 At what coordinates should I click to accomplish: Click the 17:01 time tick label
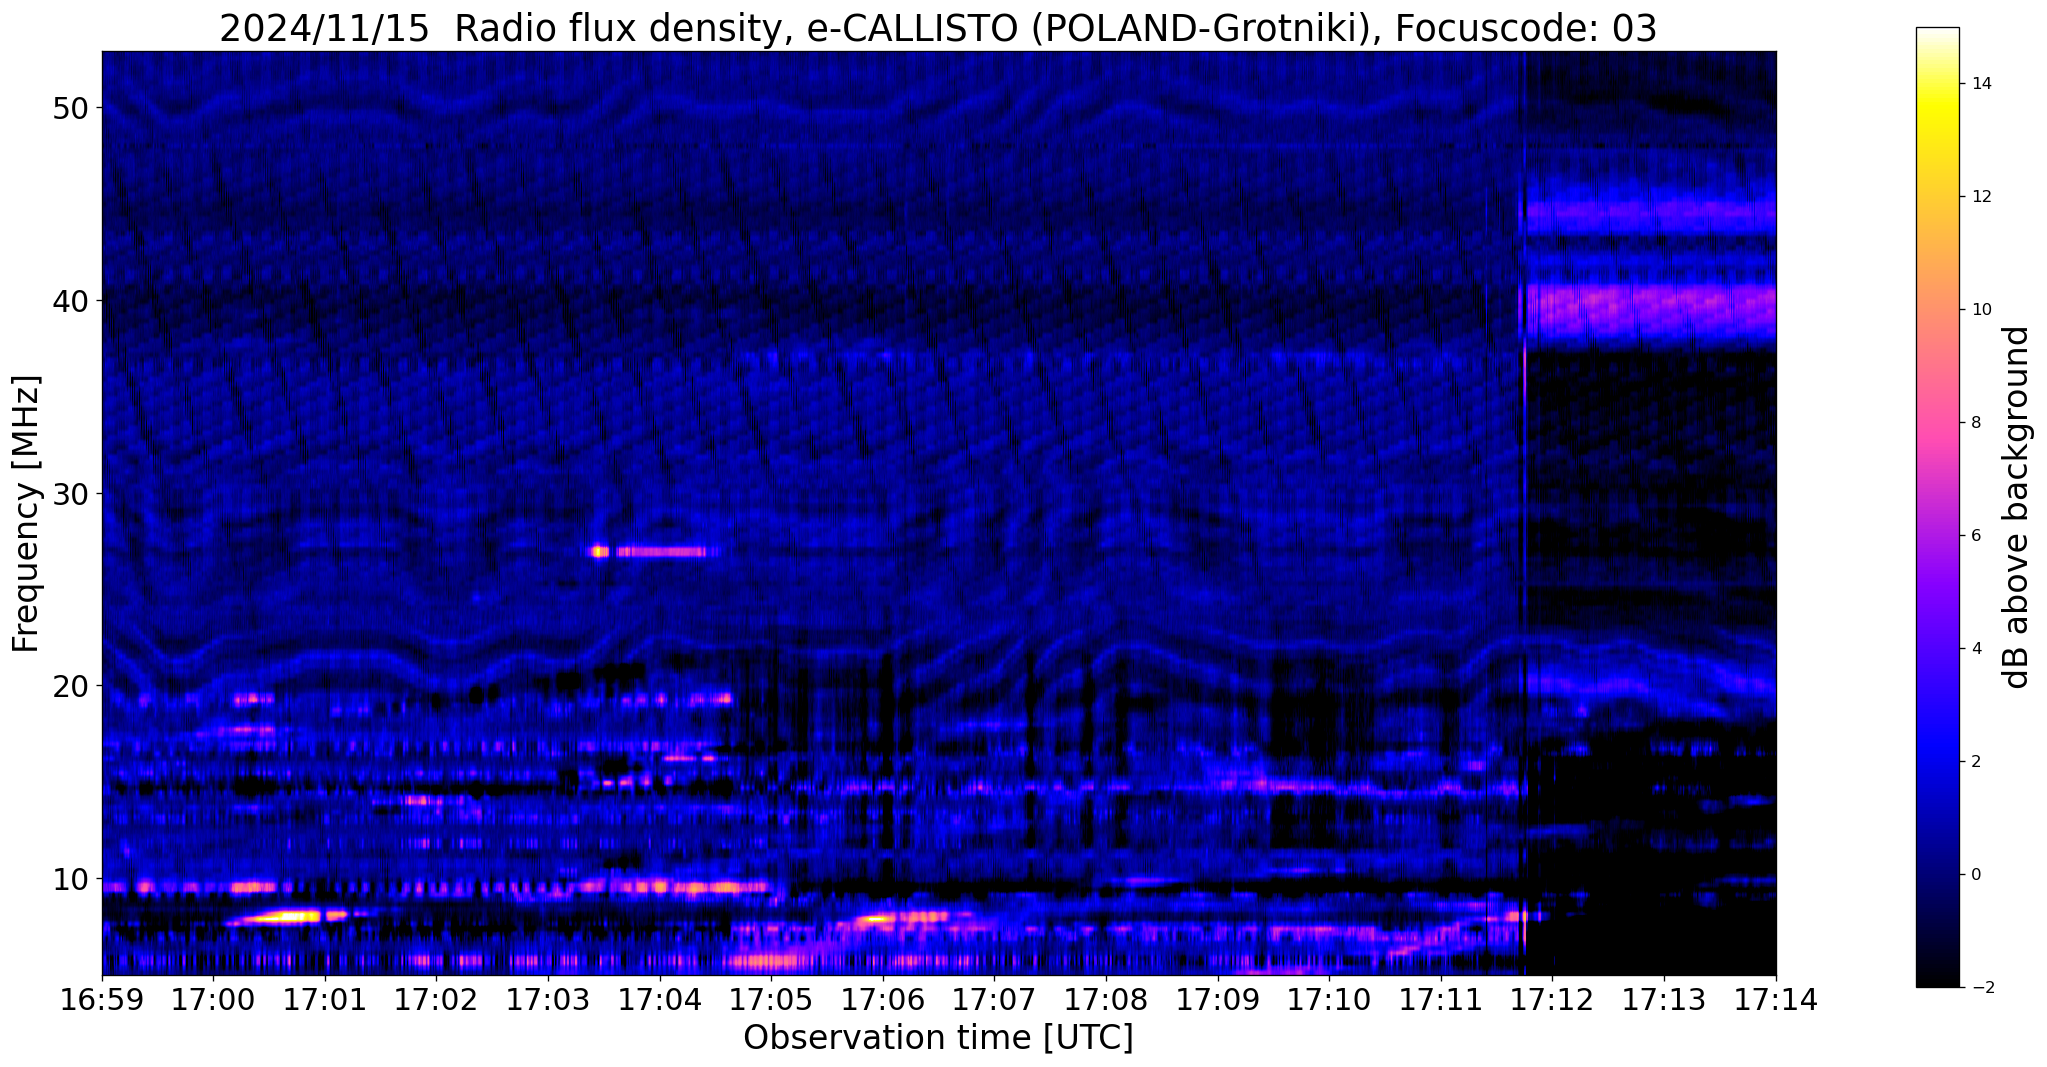325,999
